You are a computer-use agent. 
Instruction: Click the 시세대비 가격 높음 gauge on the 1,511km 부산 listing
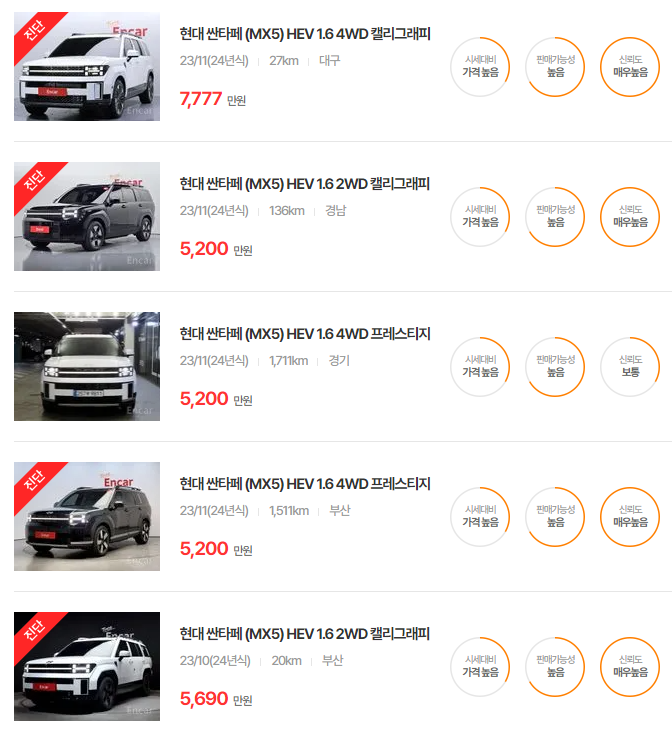pos(480,517)
